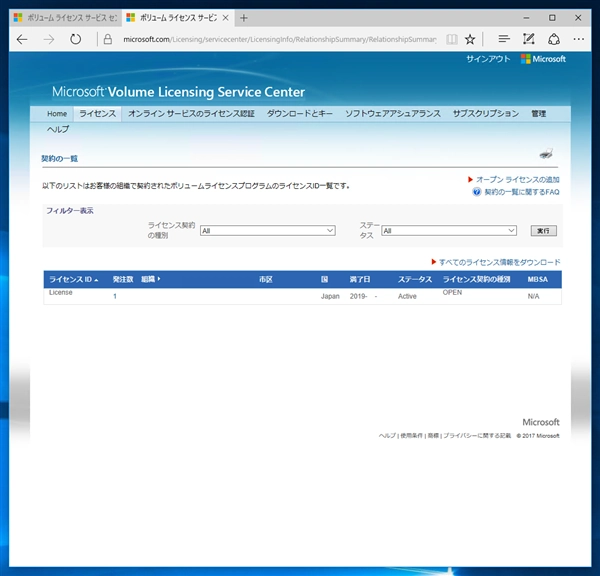Click the FAQ question mark icon
This screenshot has height=576, width=600.
point(476,192)
